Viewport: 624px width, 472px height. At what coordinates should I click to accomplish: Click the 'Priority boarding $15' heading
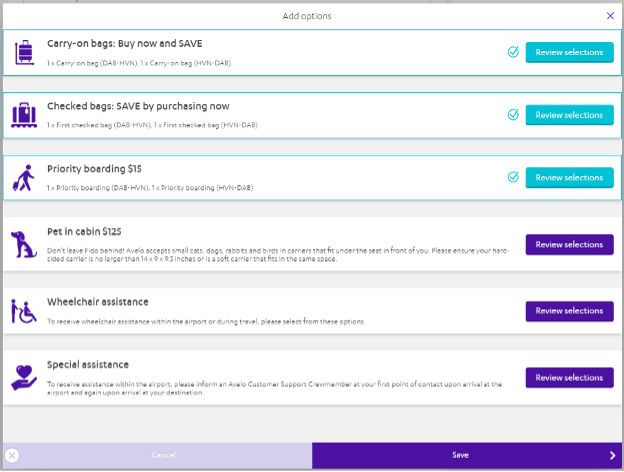94,169
